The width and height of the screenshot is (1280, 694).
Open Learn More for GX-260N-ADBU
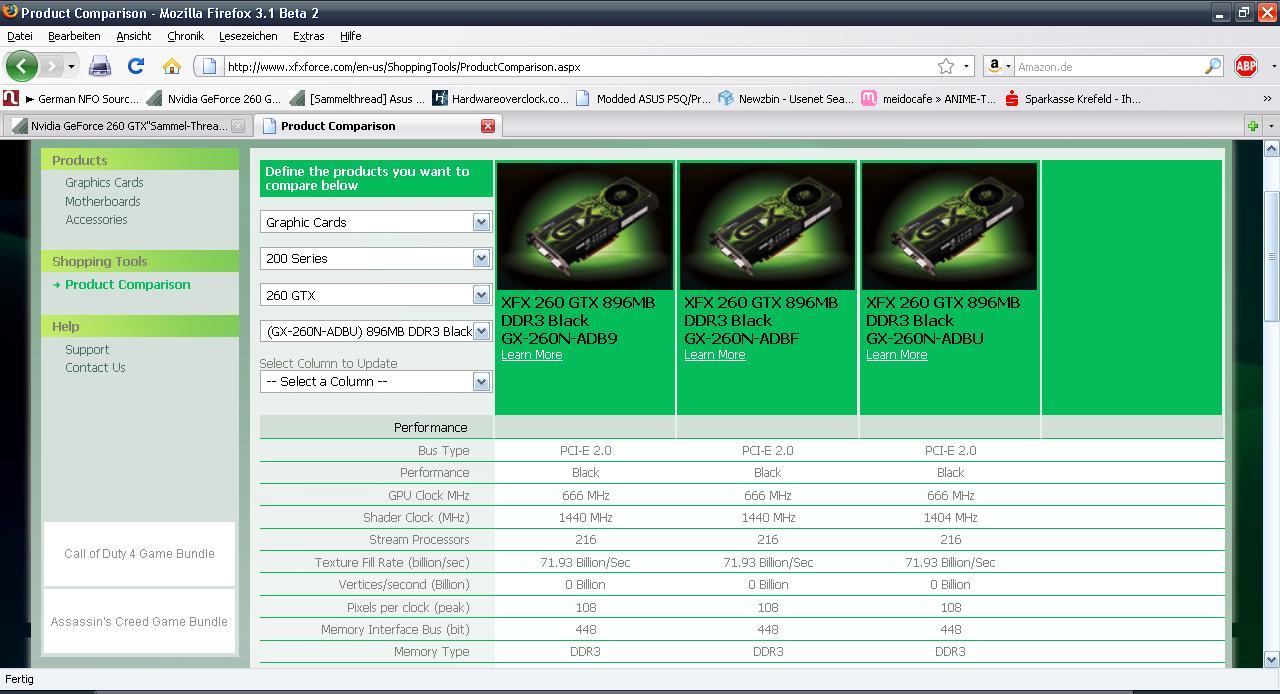(x=896, y=355)
